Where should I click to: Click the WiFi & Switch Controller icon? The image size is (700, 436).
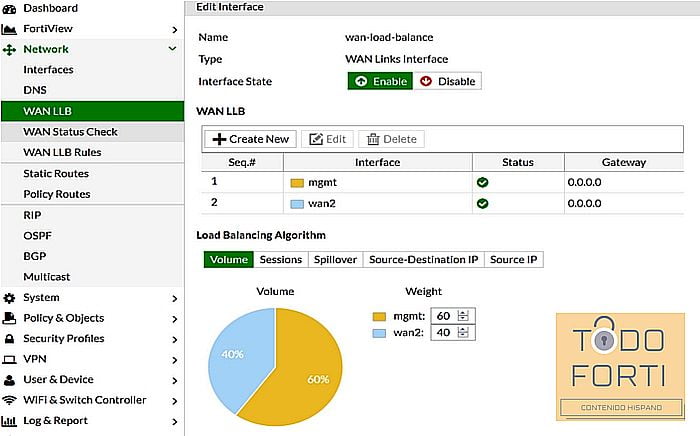10,400
